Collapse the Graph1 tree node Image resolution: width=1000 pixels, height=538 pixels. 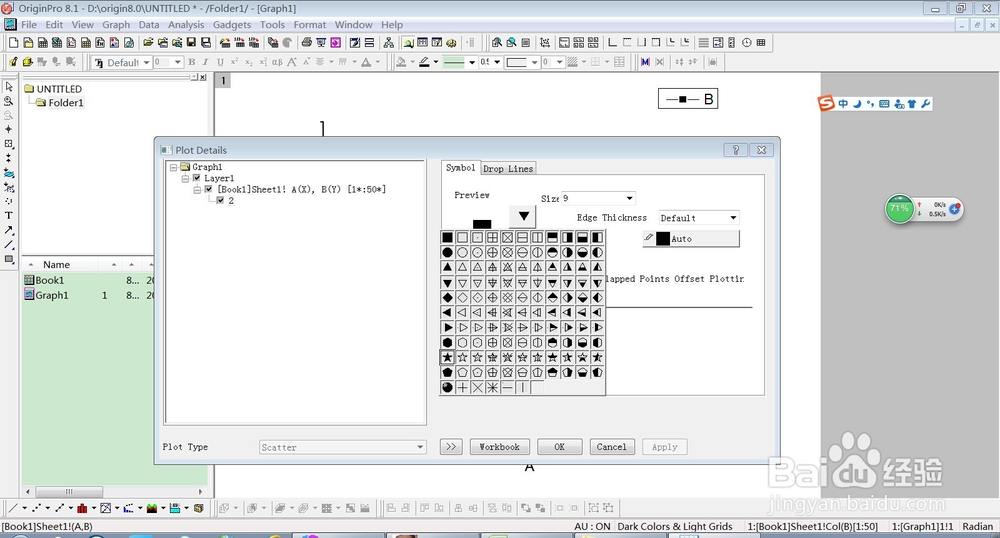(x=173, y=167)
